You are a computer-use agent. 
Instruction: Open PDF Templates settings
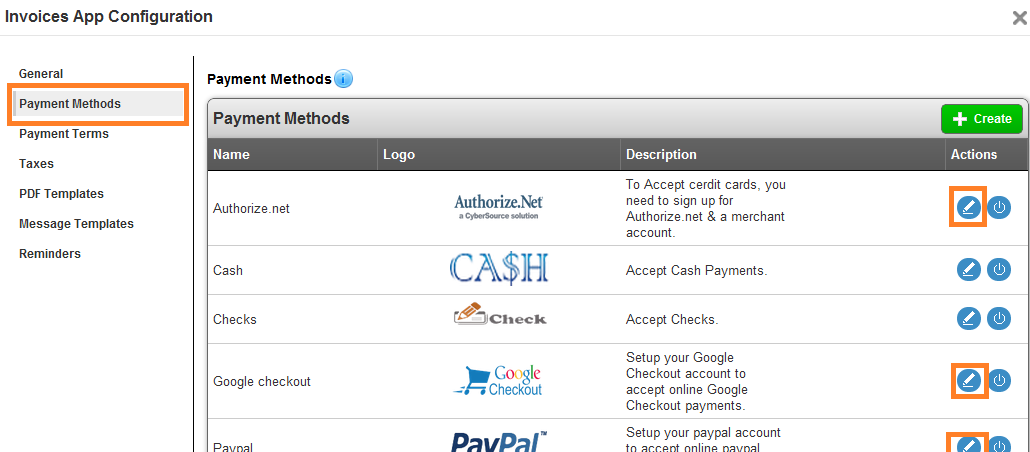pyautogui.click(x=61, y=194)
